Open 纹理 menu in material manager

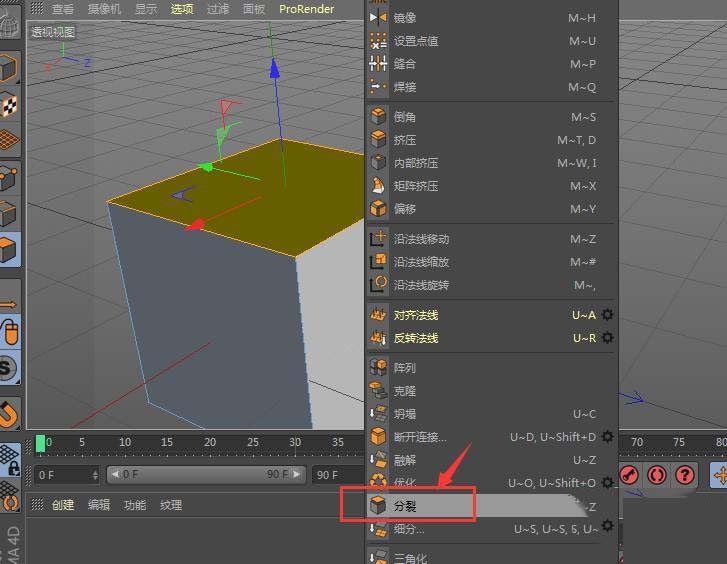pyautogui.click(x=171, y=505)
